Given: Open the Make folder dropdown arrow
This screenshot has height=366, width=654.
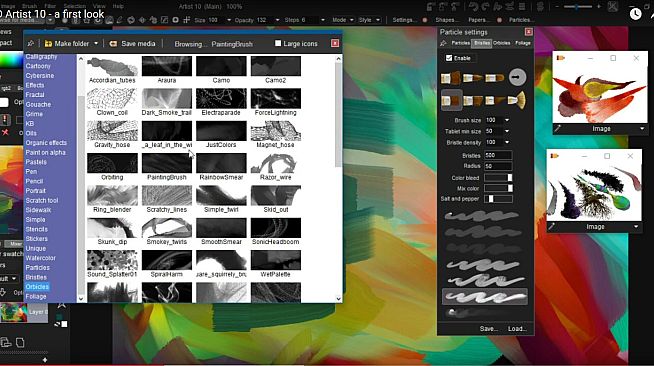Looking at the screenshot, I should point(96,43).
